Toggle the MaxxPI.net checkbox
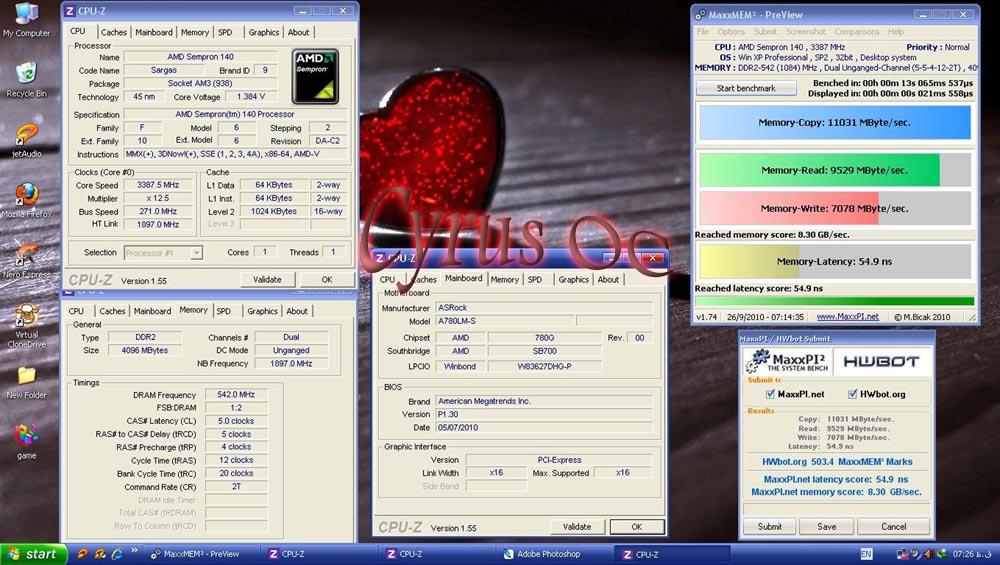This screenshot has width=1000, height=565. 770,394
